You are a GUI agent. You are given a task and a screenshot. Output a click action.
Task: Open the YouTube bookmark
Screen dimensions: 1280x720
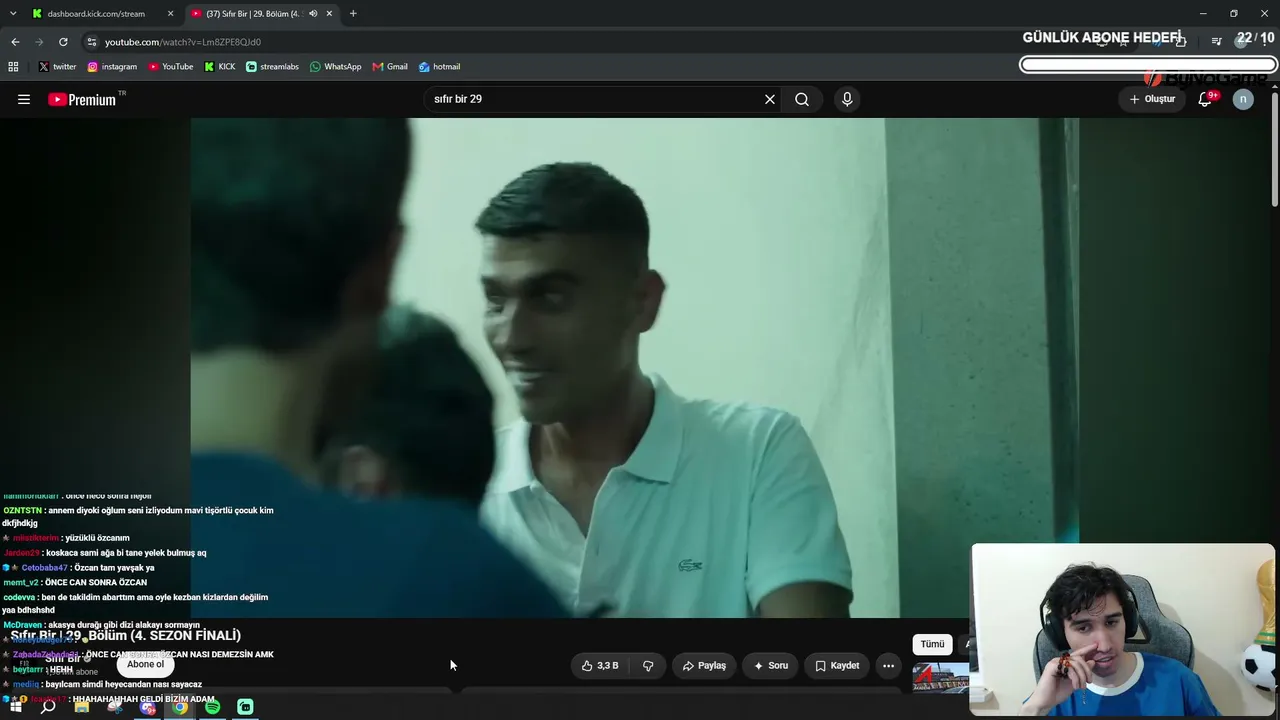(171, 67)
